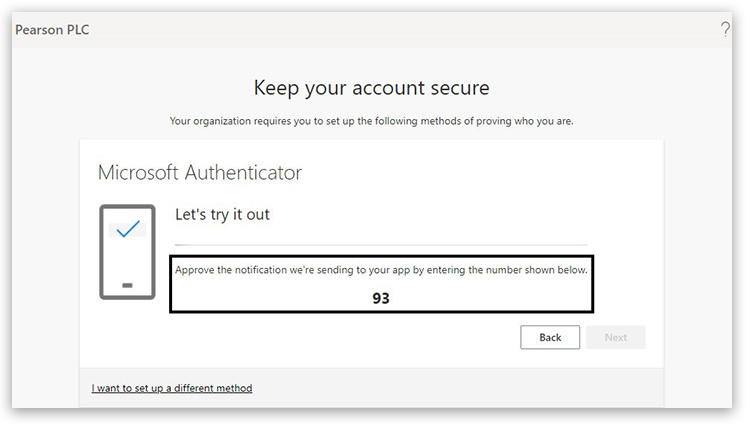Screen dimensions: 750x426
Task: Click the word "Authenticator" in the card title
Action: 244,172
